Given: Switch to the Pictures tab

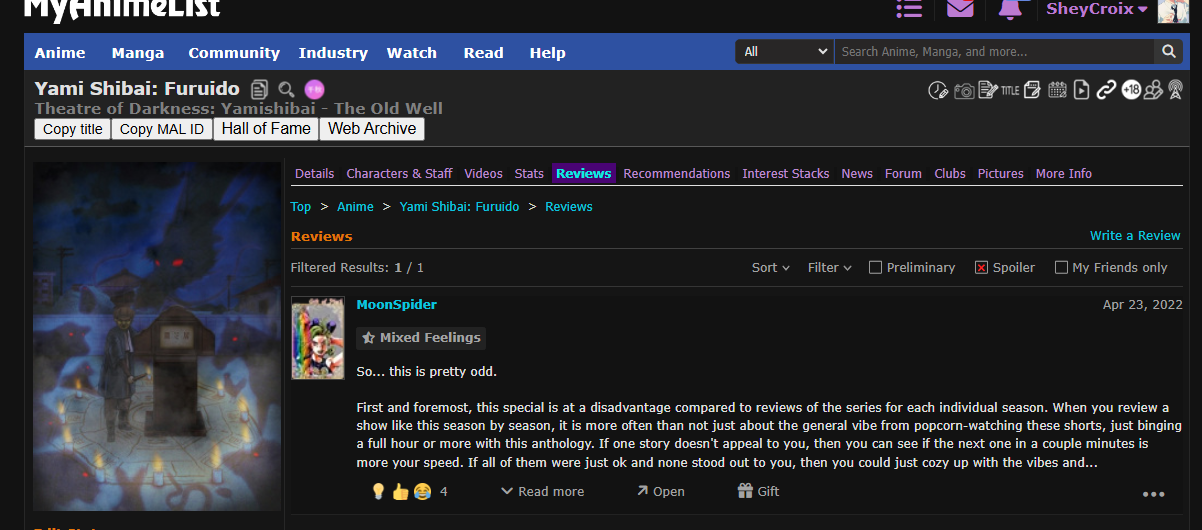Looking at the screenshot, I should point(1001,174).
